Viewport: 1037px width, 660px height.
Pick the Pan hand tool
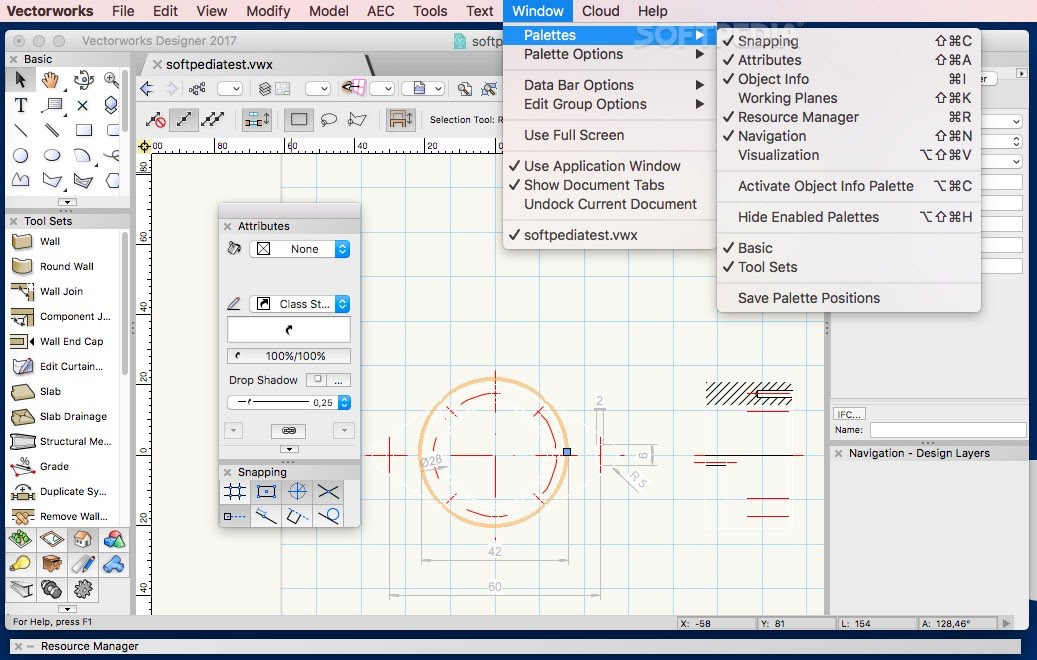point(50,80)
